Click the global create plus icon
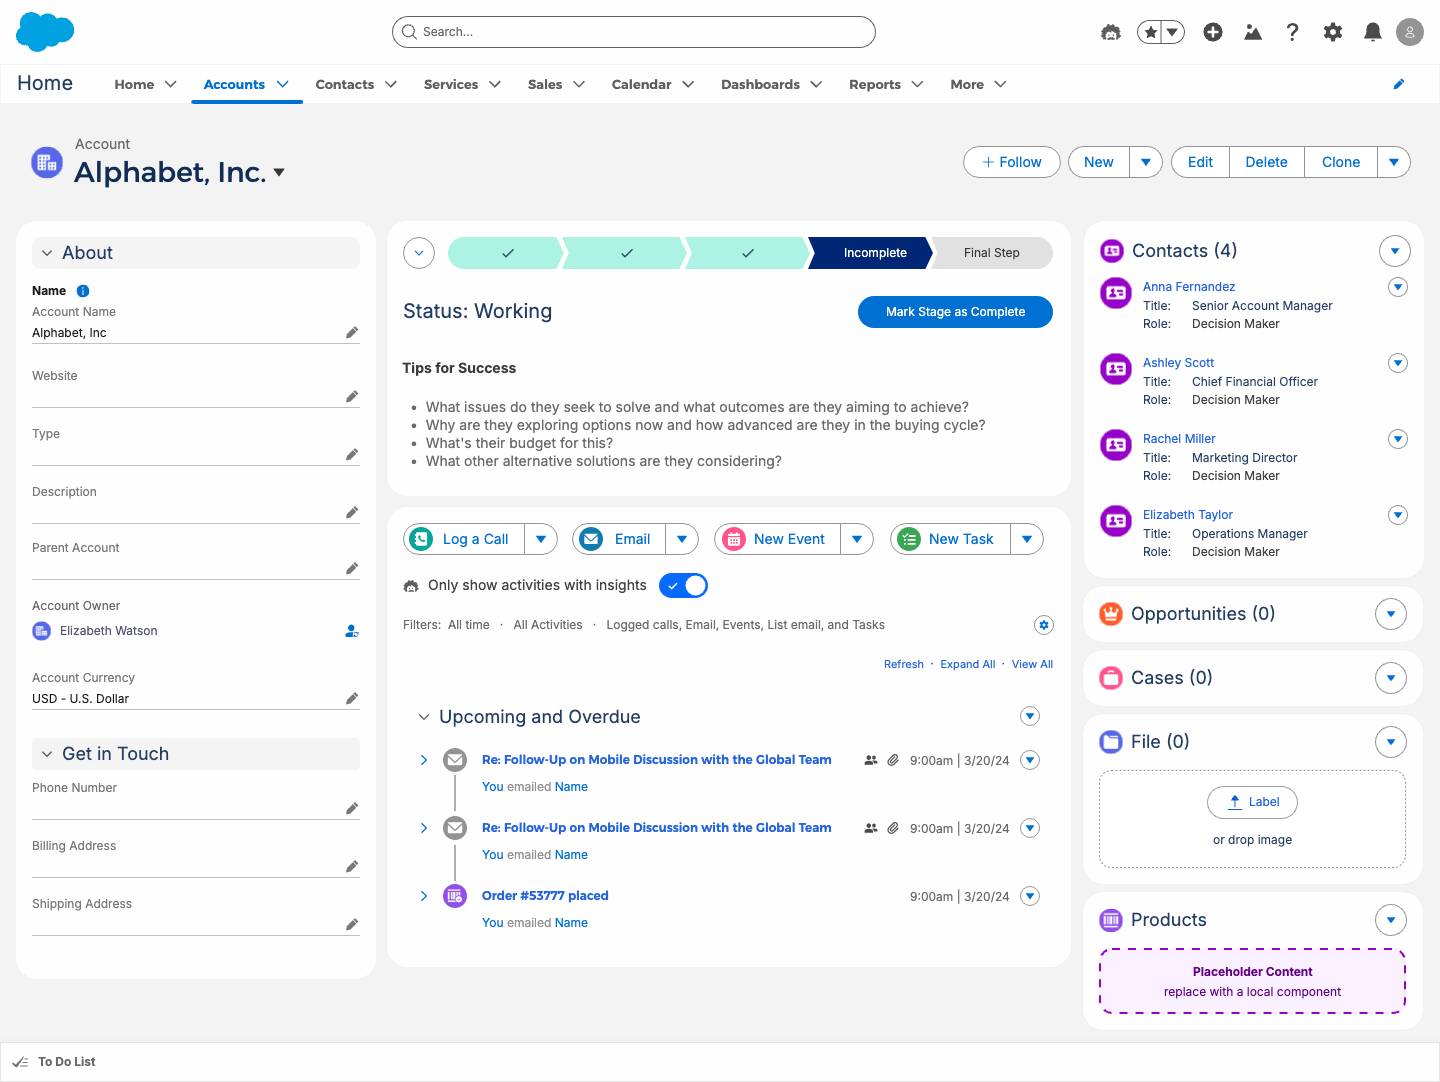 tap(1213, 32)
